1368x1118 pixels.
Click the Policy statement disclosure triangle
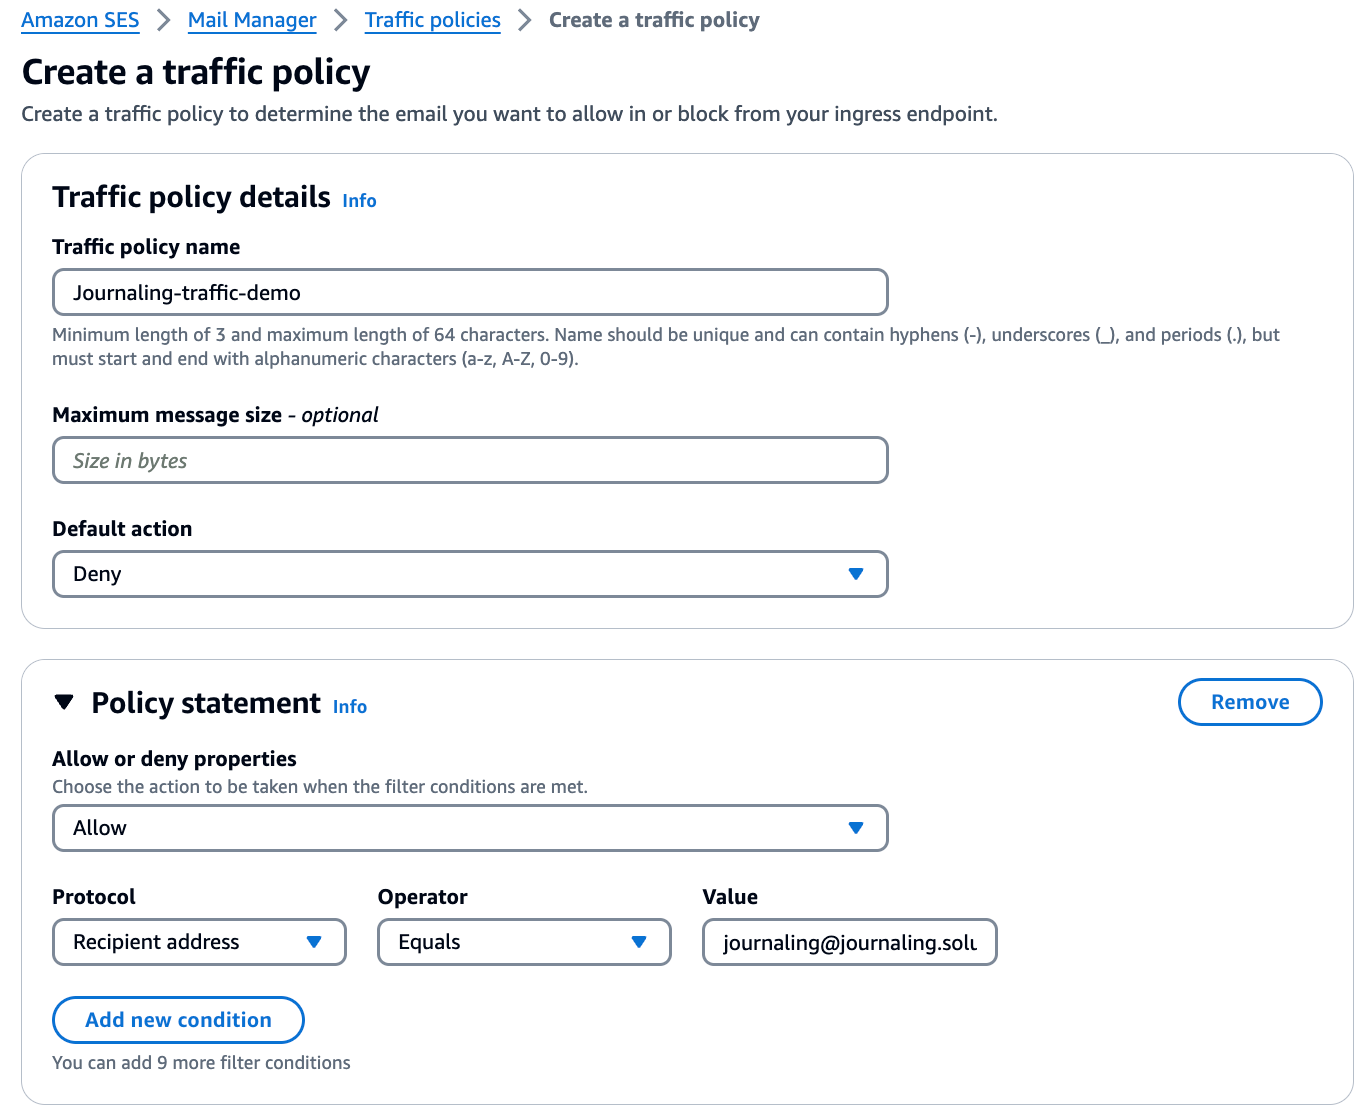point(64,703)
